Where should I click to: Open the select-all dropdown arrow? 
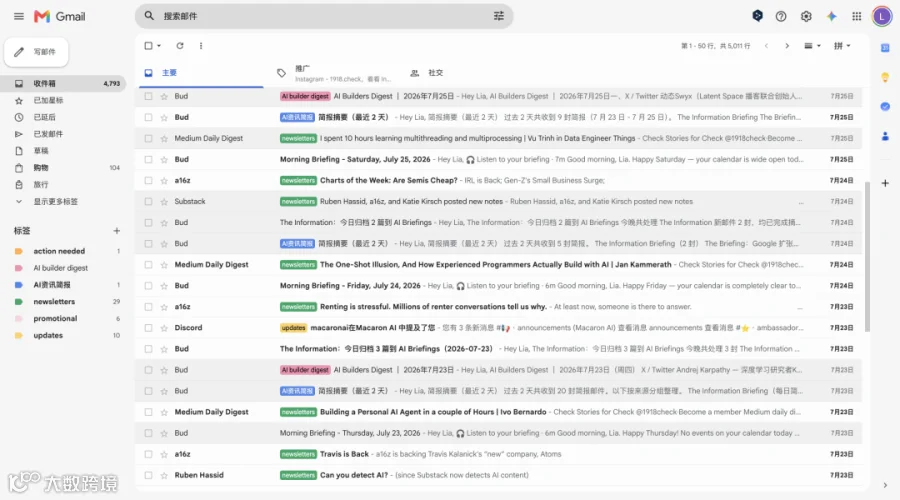click(x=159, y=45)
